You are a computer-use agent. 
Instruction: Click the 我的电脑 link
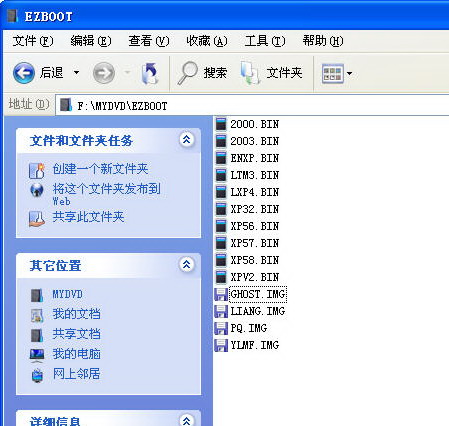[x=76, y=354]
